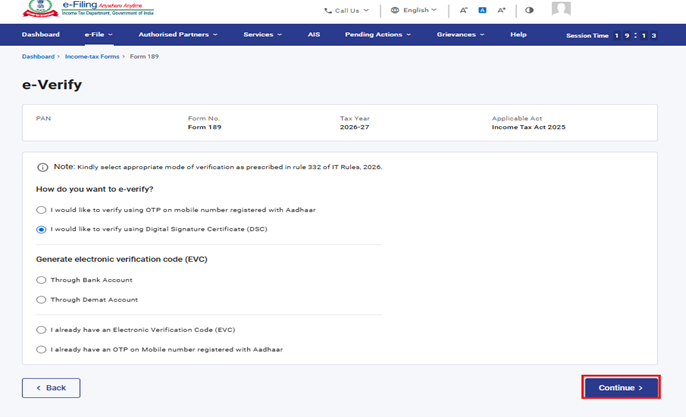Click the phone Call Us icon
Viewport: 686px width, 417px height.
[328, 10]
